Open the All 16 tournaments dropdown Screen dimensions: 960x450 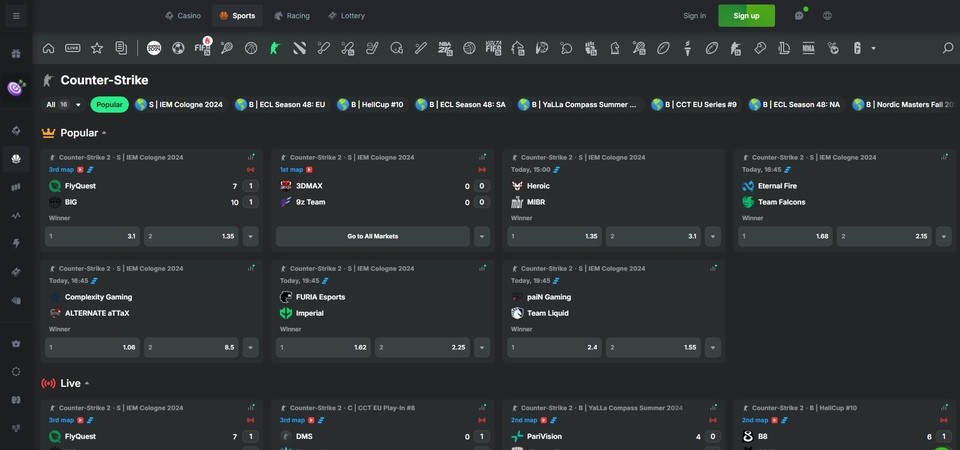click(64, 105)
